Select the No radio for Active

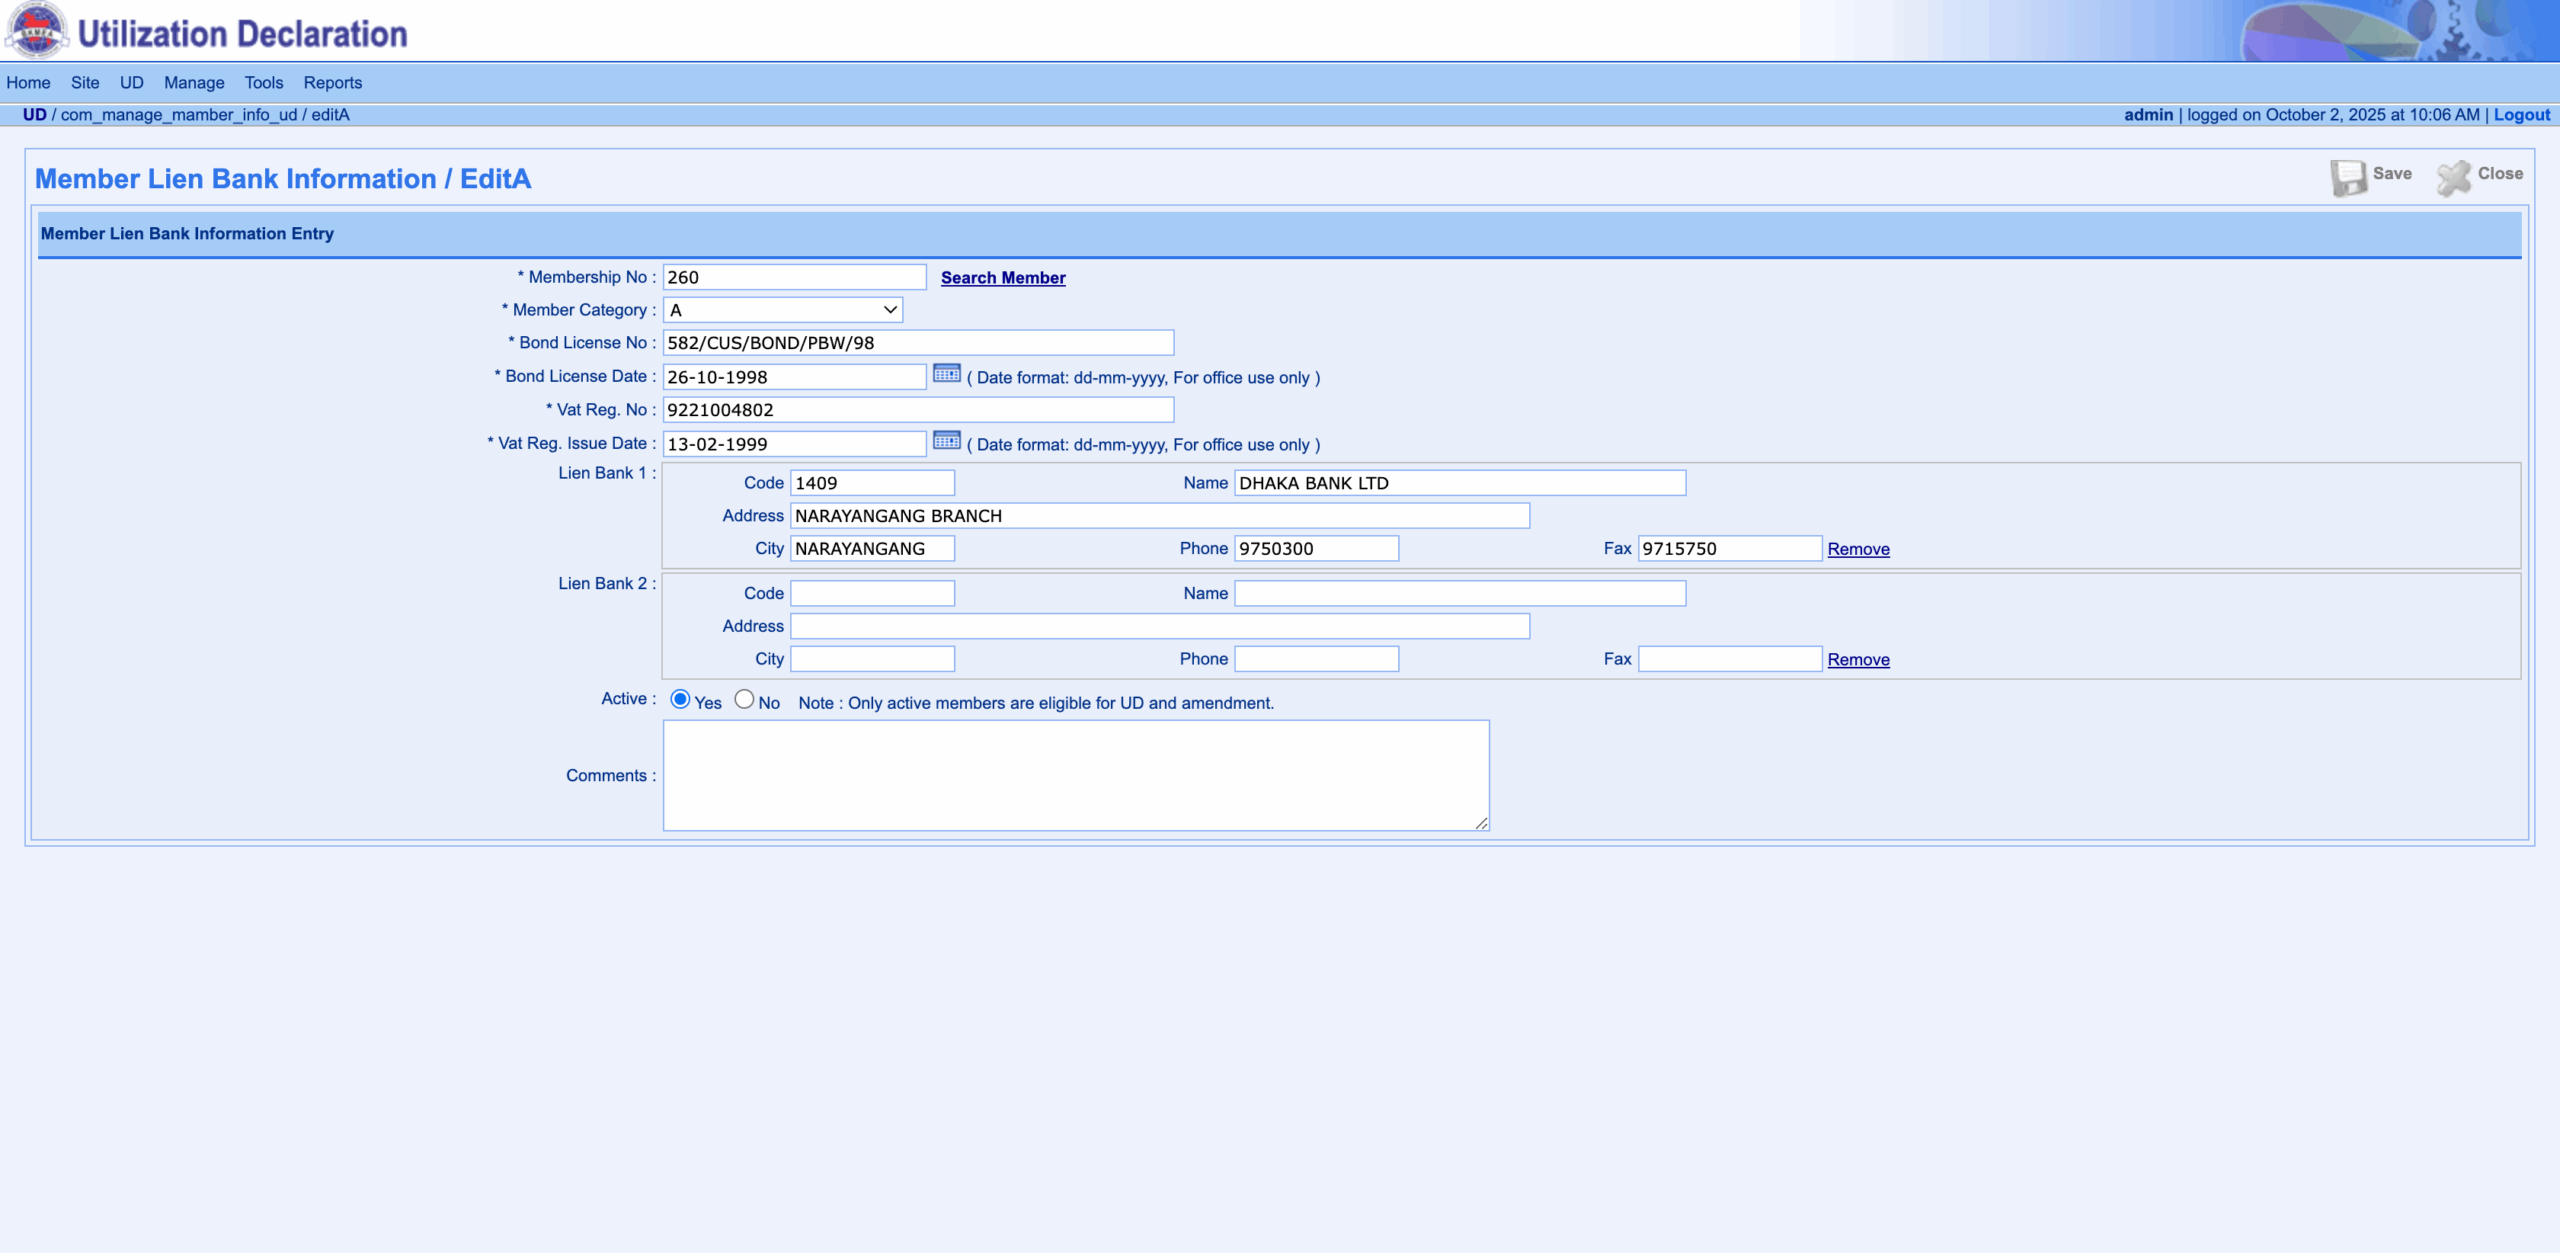[x=744, y=700]
